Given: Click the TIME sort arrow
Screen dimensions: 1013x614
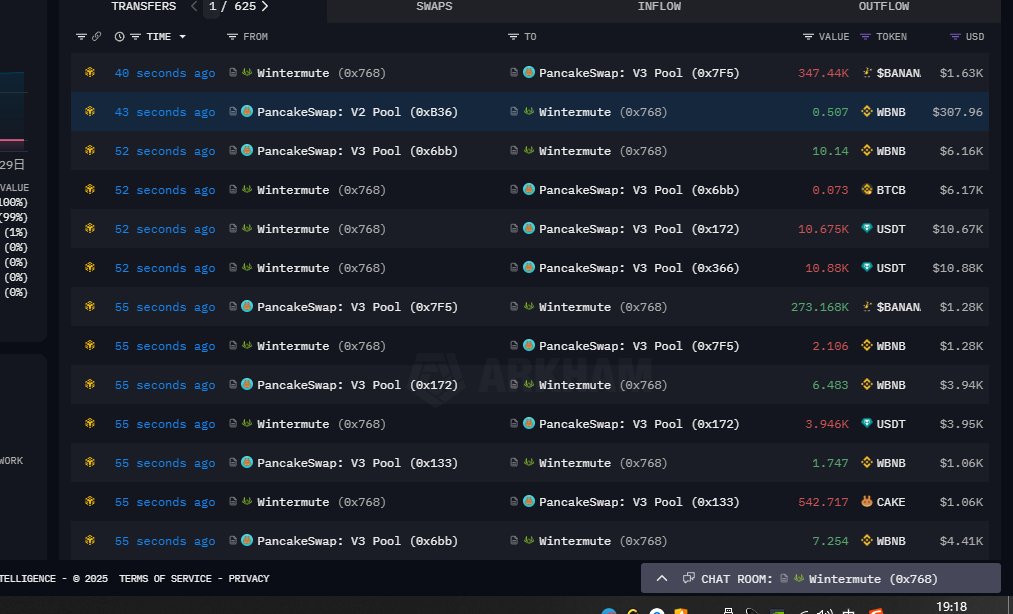Looking at the screenshot, I should pos(182,37).
